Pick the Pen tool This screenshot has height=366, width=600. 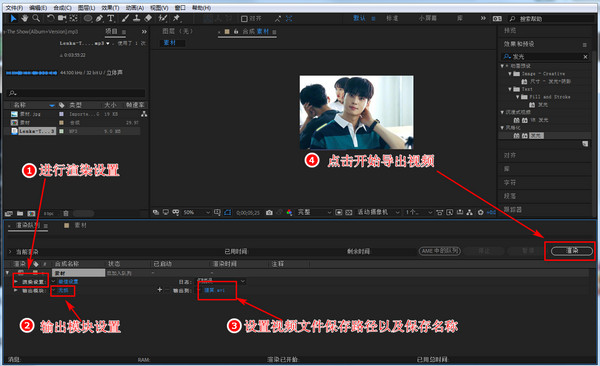coord(99,18)
